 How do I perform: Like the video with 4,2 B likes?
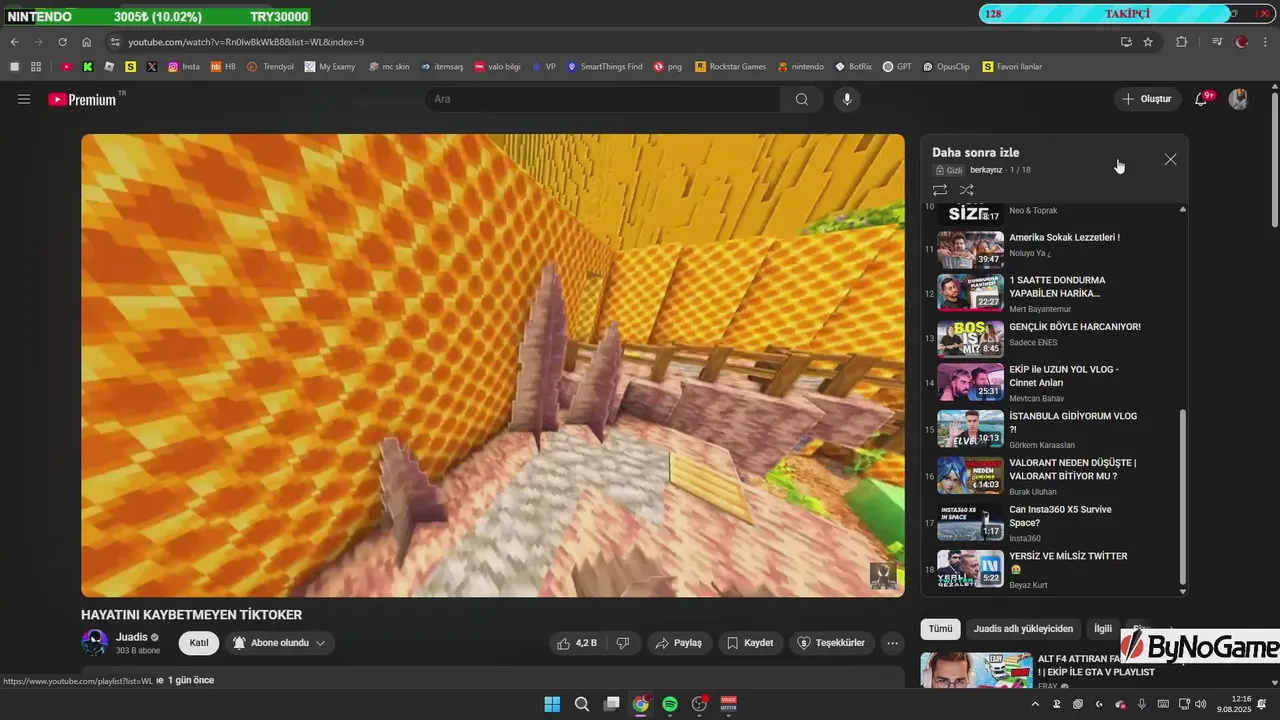click(x=579, y=643)
